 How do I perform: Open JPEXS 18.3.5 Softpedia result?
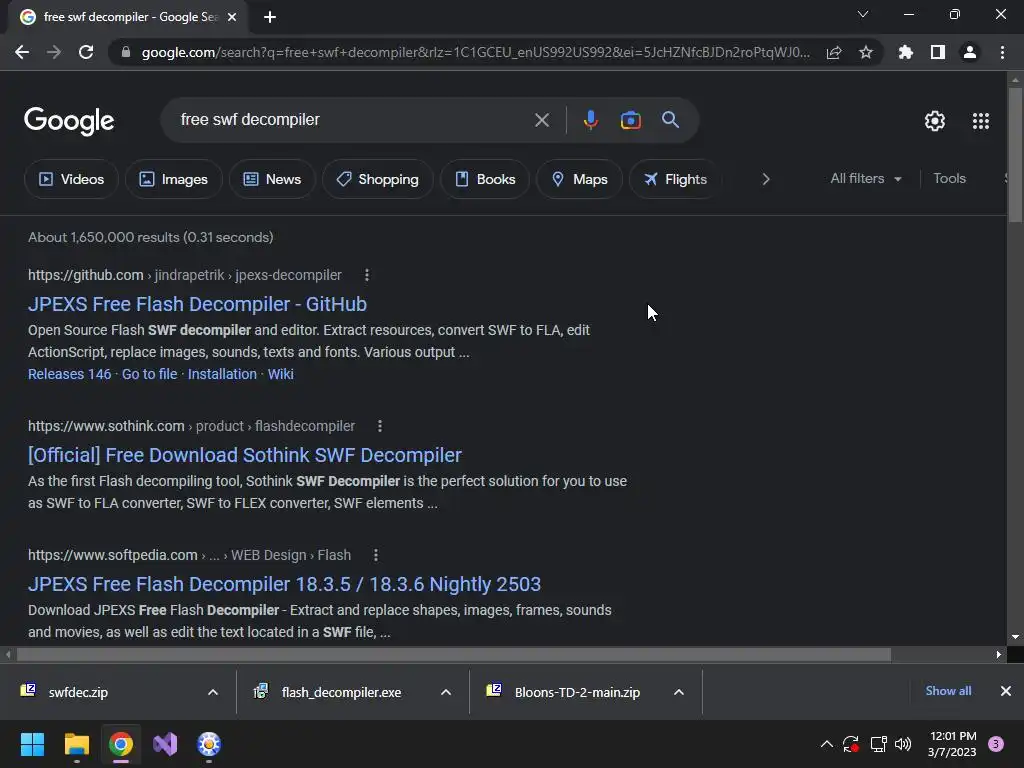point(284,584)
